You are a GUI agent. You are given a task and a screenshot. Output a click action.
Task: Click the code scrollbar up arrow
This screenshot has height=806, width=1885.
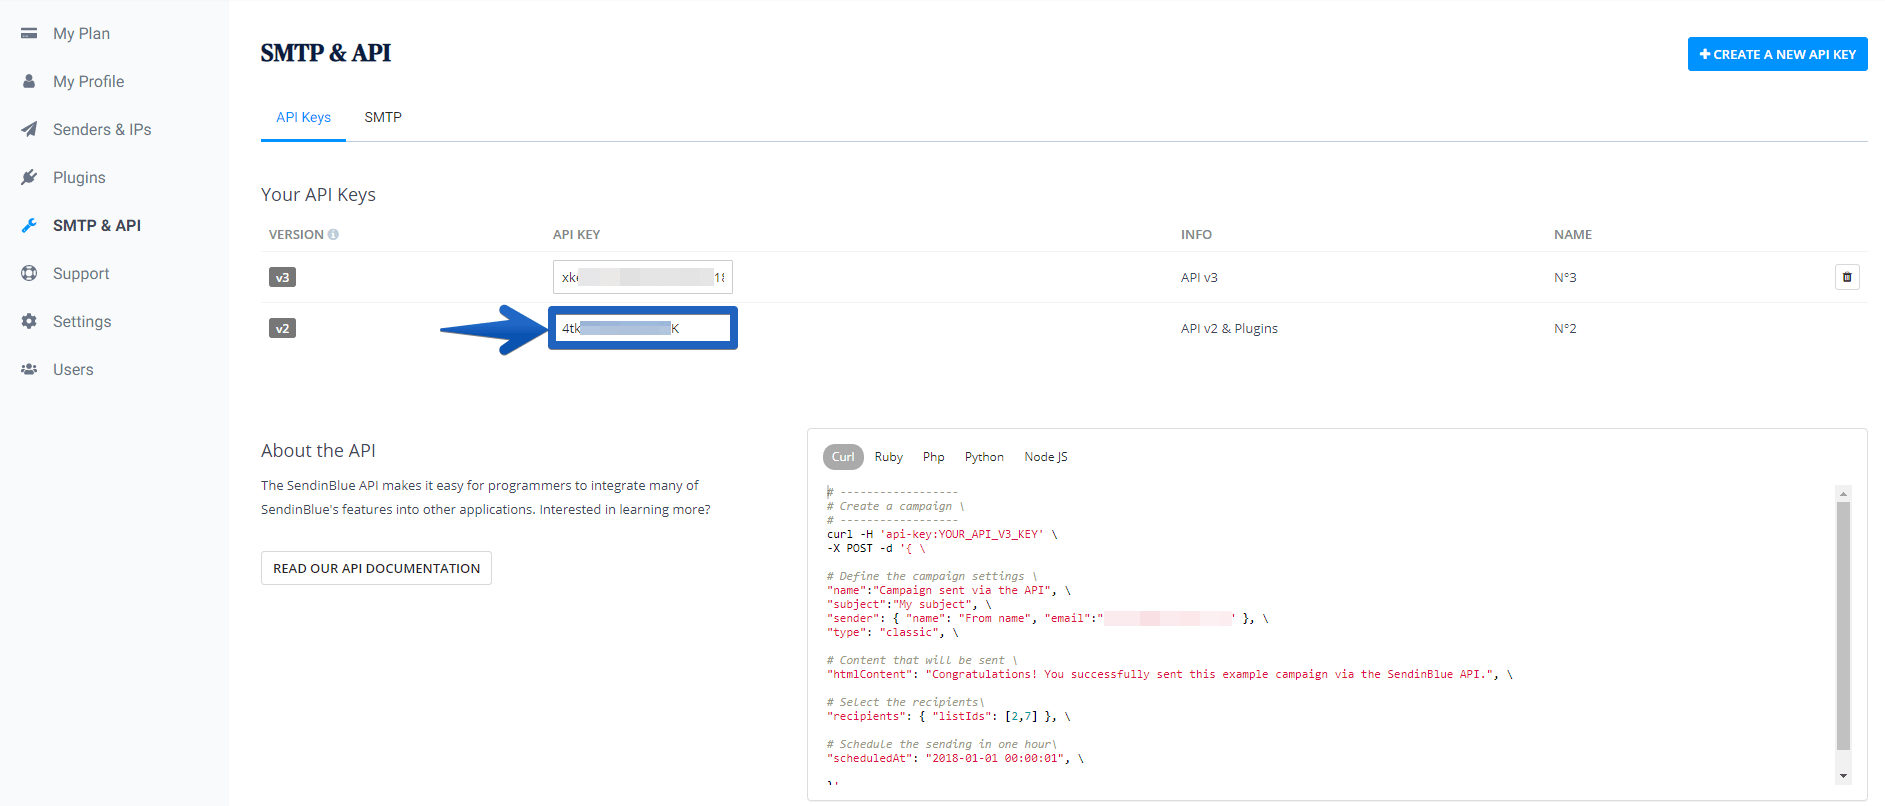(x=1843, y=493)
